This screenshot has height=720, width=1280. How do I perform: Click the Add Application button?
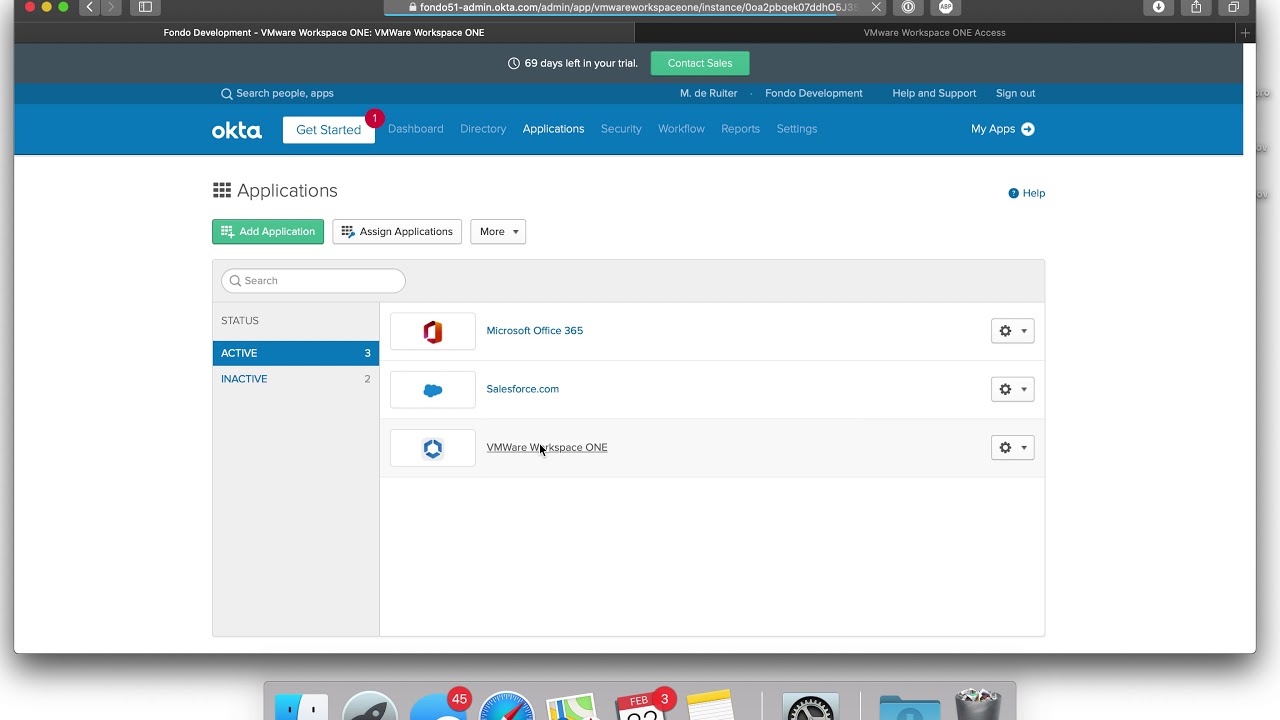point(268,232)
